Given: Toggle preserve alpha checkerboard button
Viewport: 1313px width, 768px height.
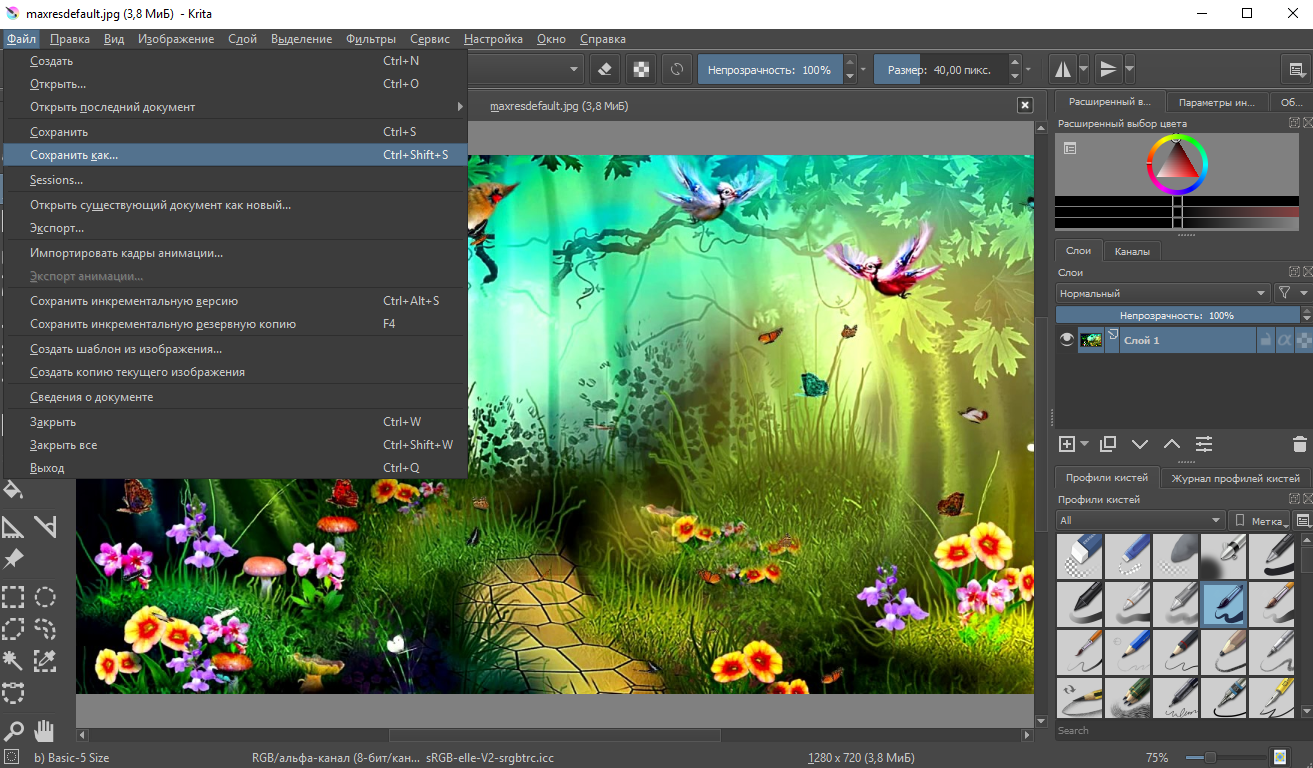Looking at the screenshot, I should click(x=641, y=70).
